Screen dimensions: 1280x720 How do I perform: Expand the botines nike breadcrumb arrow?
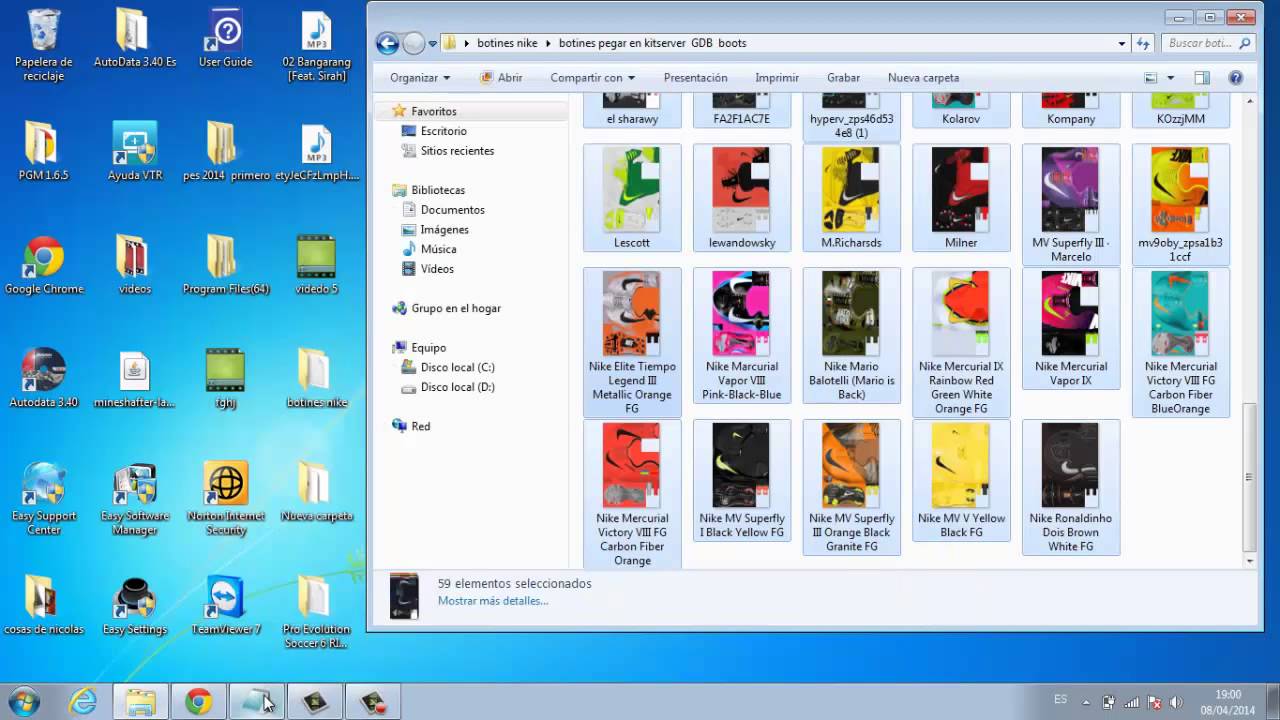551,44
